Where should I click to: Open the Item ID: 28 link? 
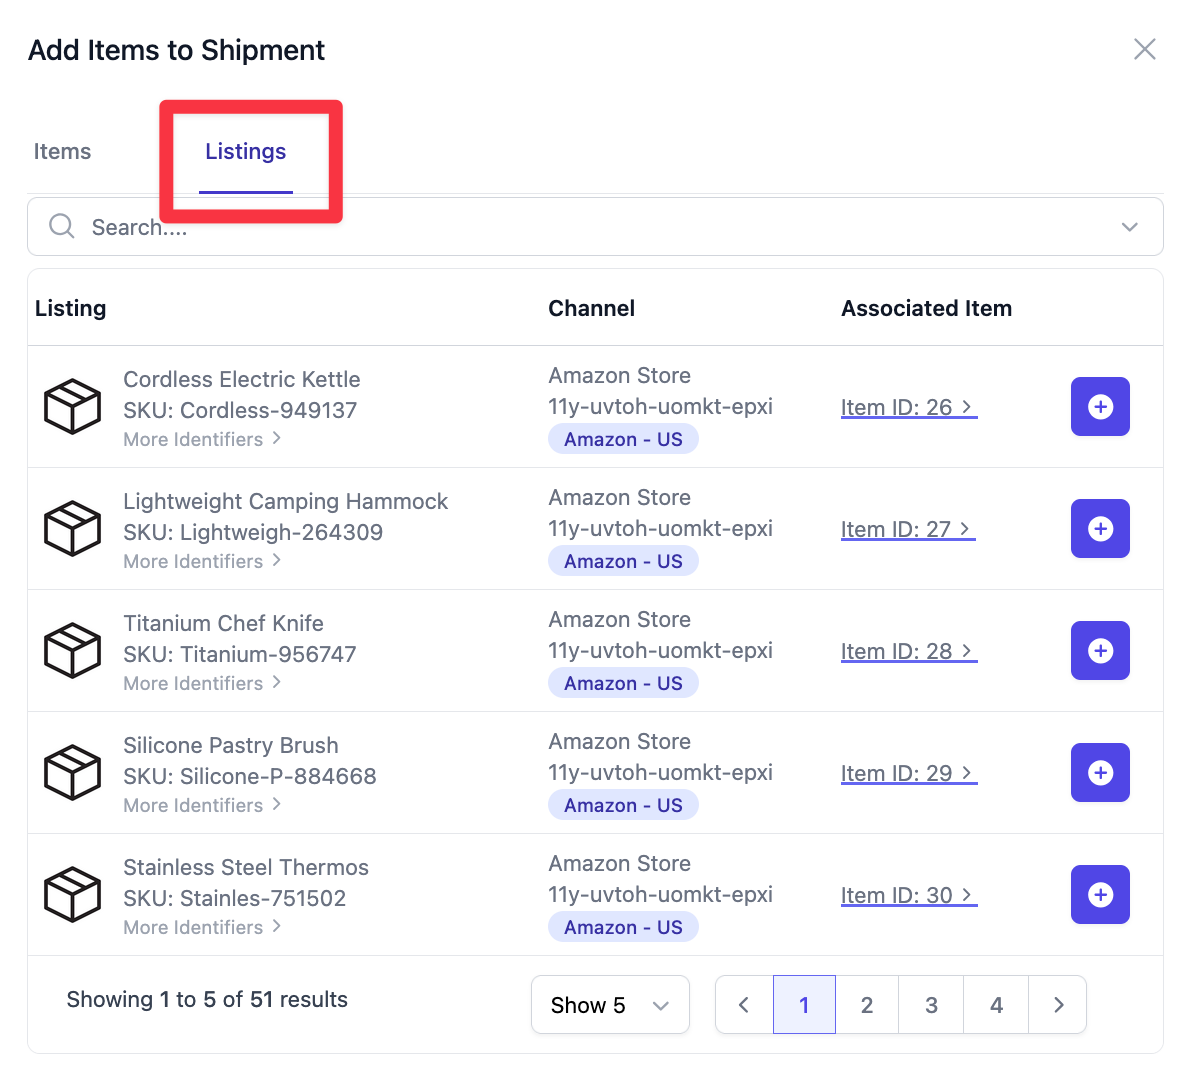click(x=908, y=651)
